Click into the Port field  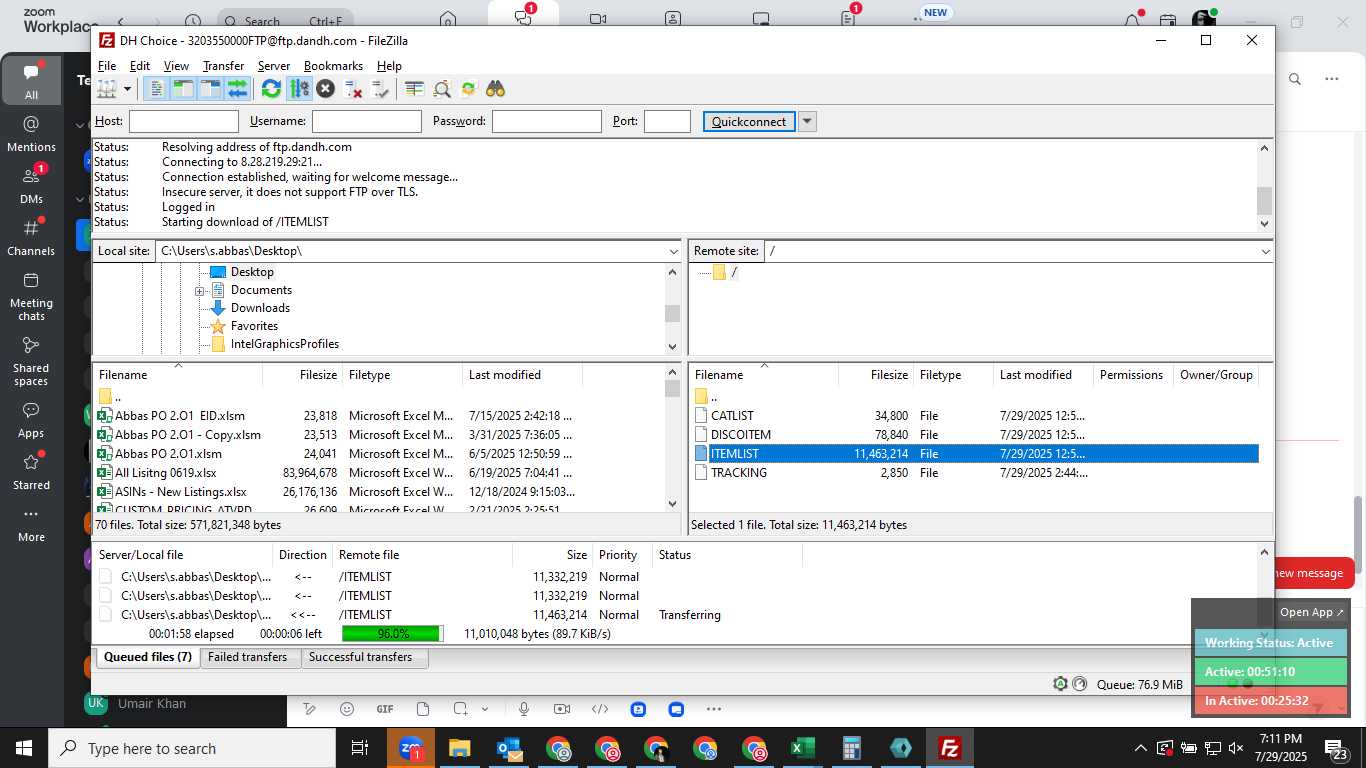[667, 121]
